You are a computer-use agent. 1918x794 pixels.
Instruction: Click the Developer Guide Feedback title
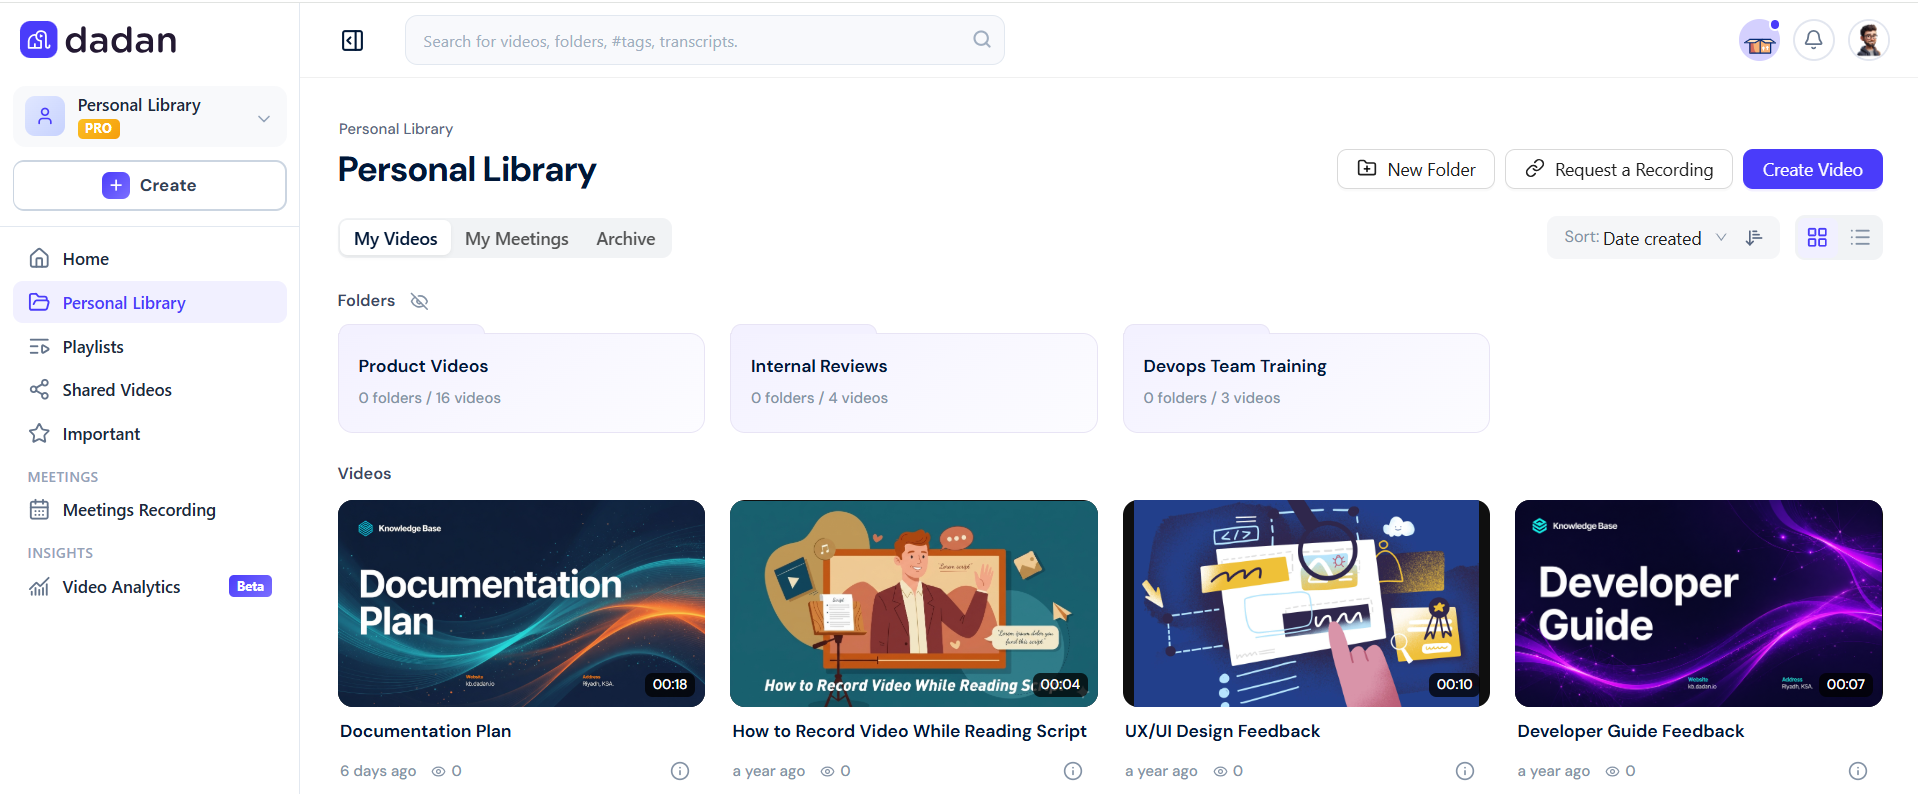coord(1630,731)
